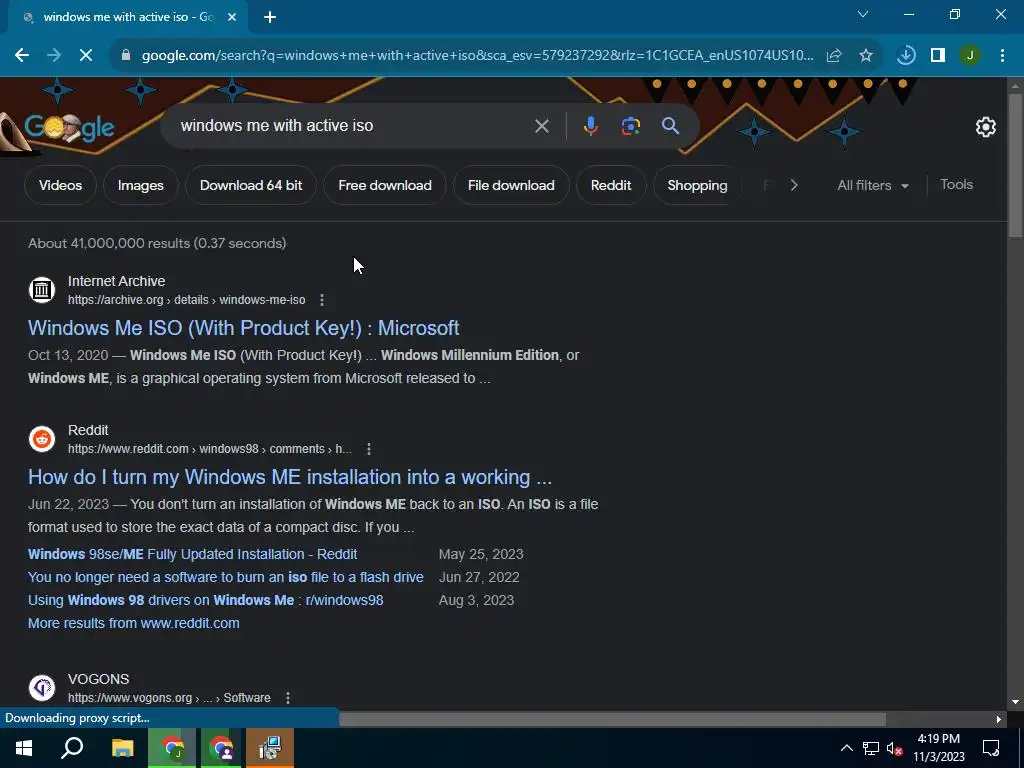Open more options for Internet Archive result
This screenshot has width=1024, height=768.
pyautogui.click(x=321, y=300)
